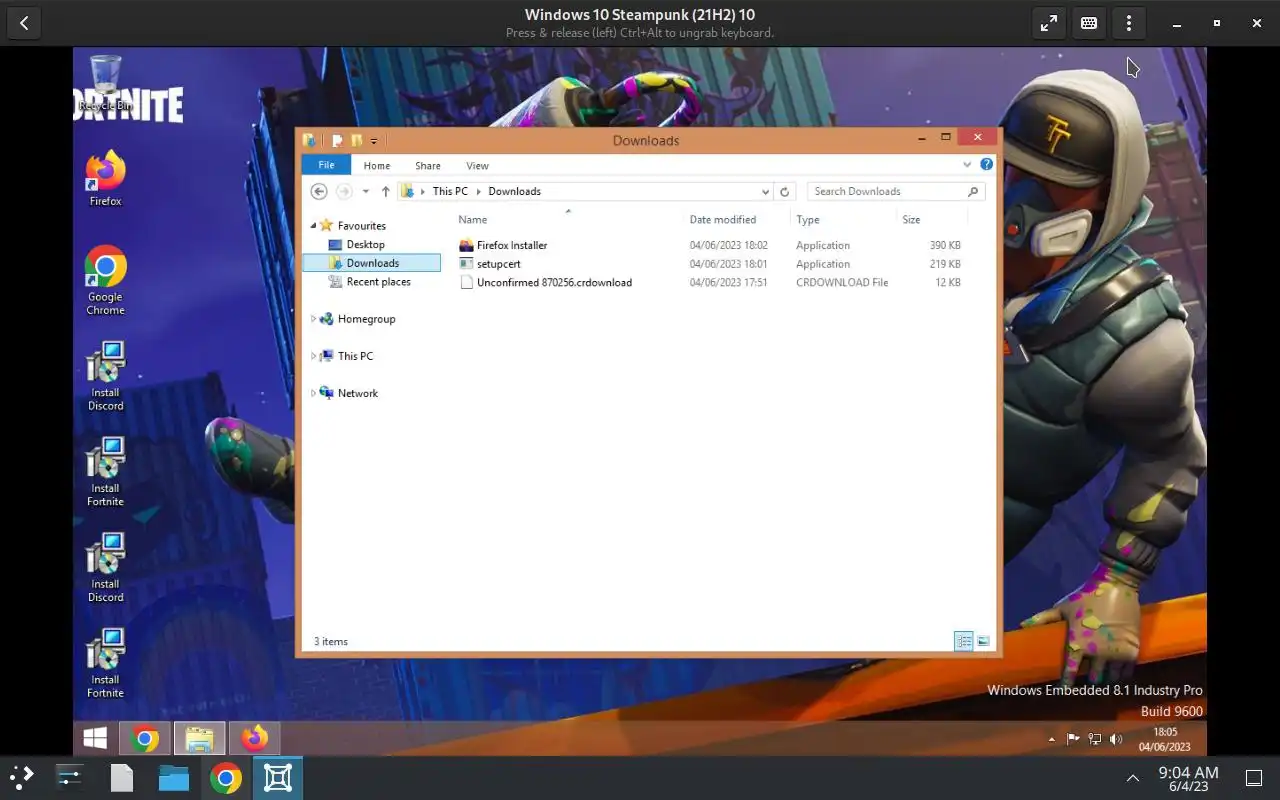Expand the Homegroup tree node
Screen dimensions: 1280x800
(313, 319)
